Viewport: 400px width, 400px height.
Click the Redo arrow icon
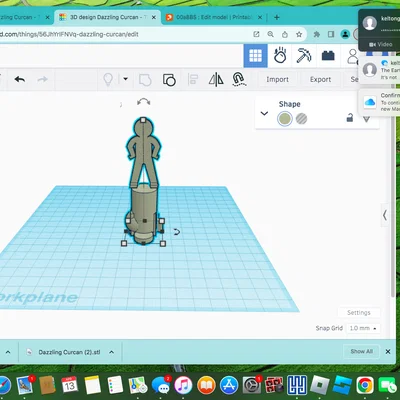point(42,79)
